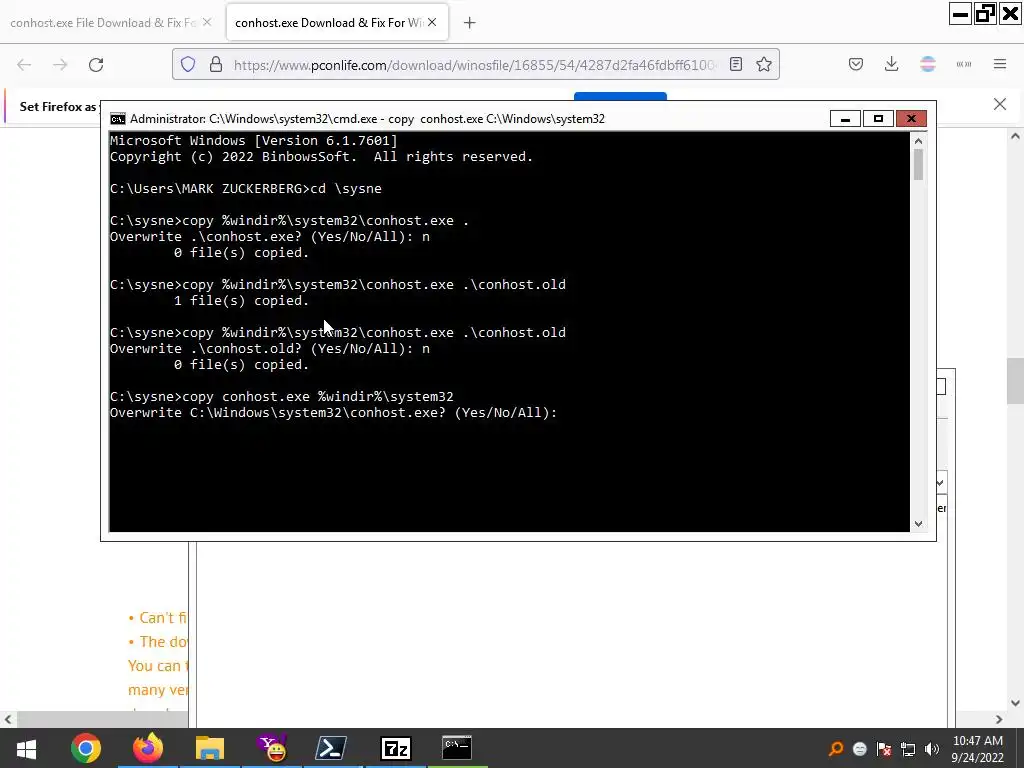
Task: Open PowerShell from taskbar
Action: pyautogui.click(x=331, y=748)
